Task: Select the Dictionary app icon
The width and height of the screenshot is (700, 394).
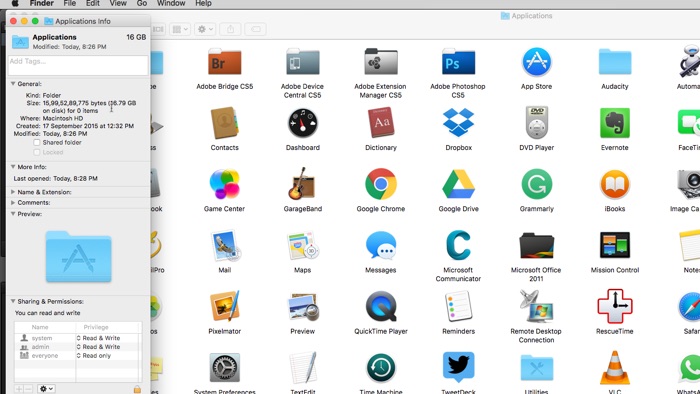Action: pyautogui.click(x=381, y=122)
